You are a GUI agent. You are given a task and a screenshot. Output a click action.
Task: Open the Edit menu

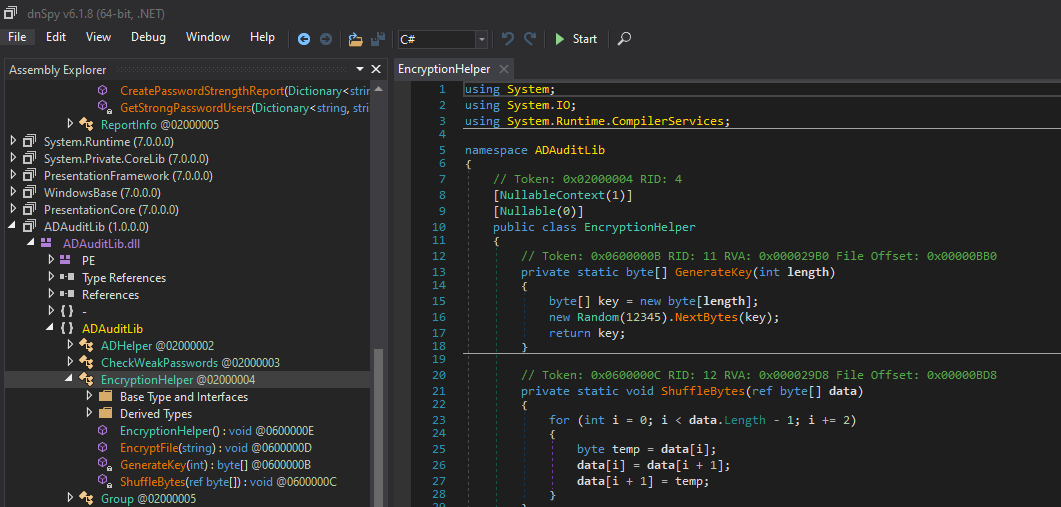(x=56, y=37)
